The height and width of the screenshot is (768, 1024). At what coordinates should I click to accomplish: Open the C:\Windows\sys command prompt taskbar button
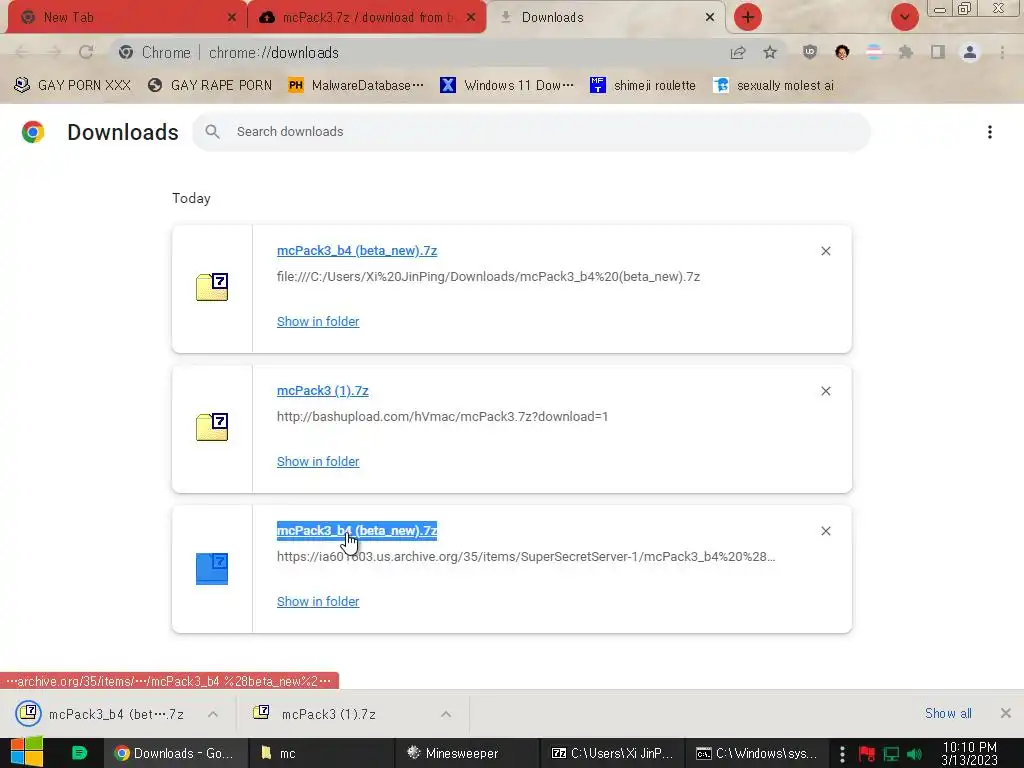coord(757,753)
